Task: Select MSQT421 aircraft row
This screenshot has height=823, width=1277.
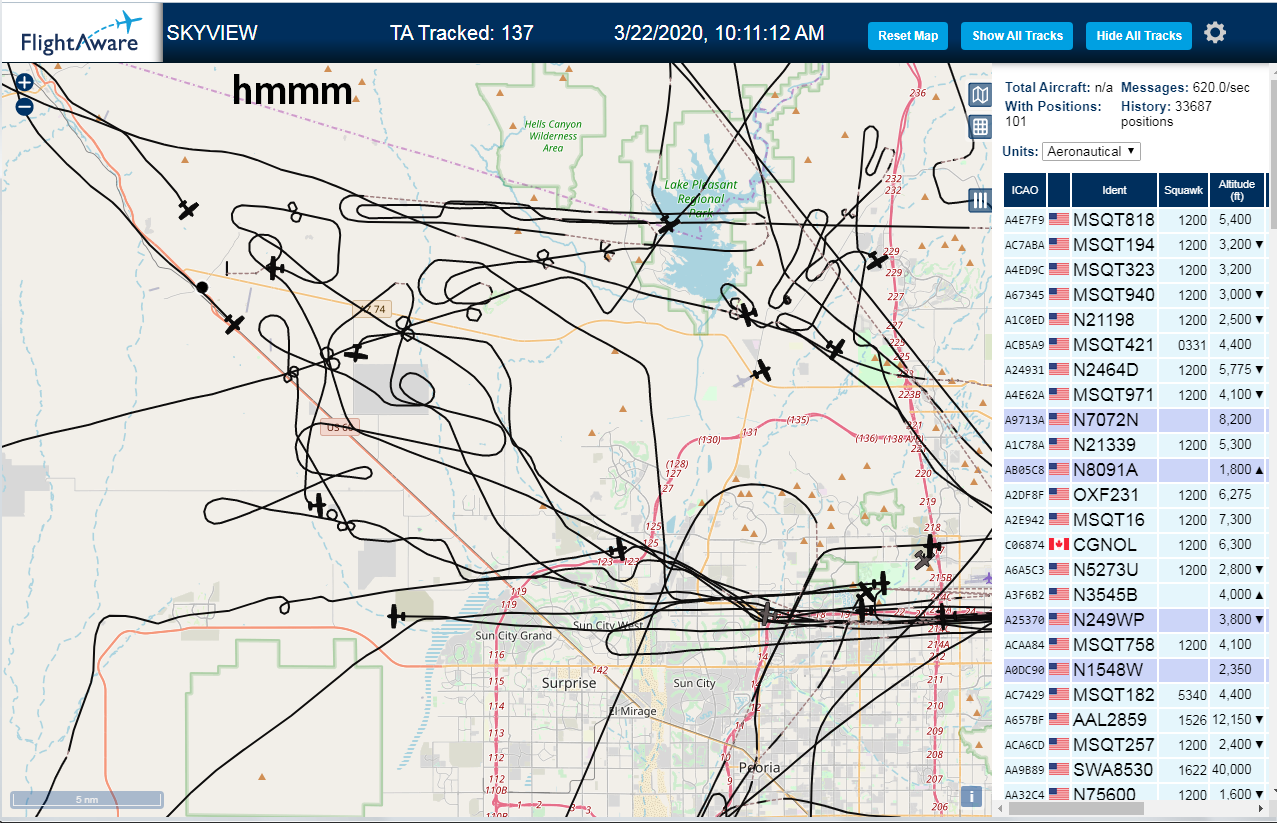Action: tap(1135, 344)
